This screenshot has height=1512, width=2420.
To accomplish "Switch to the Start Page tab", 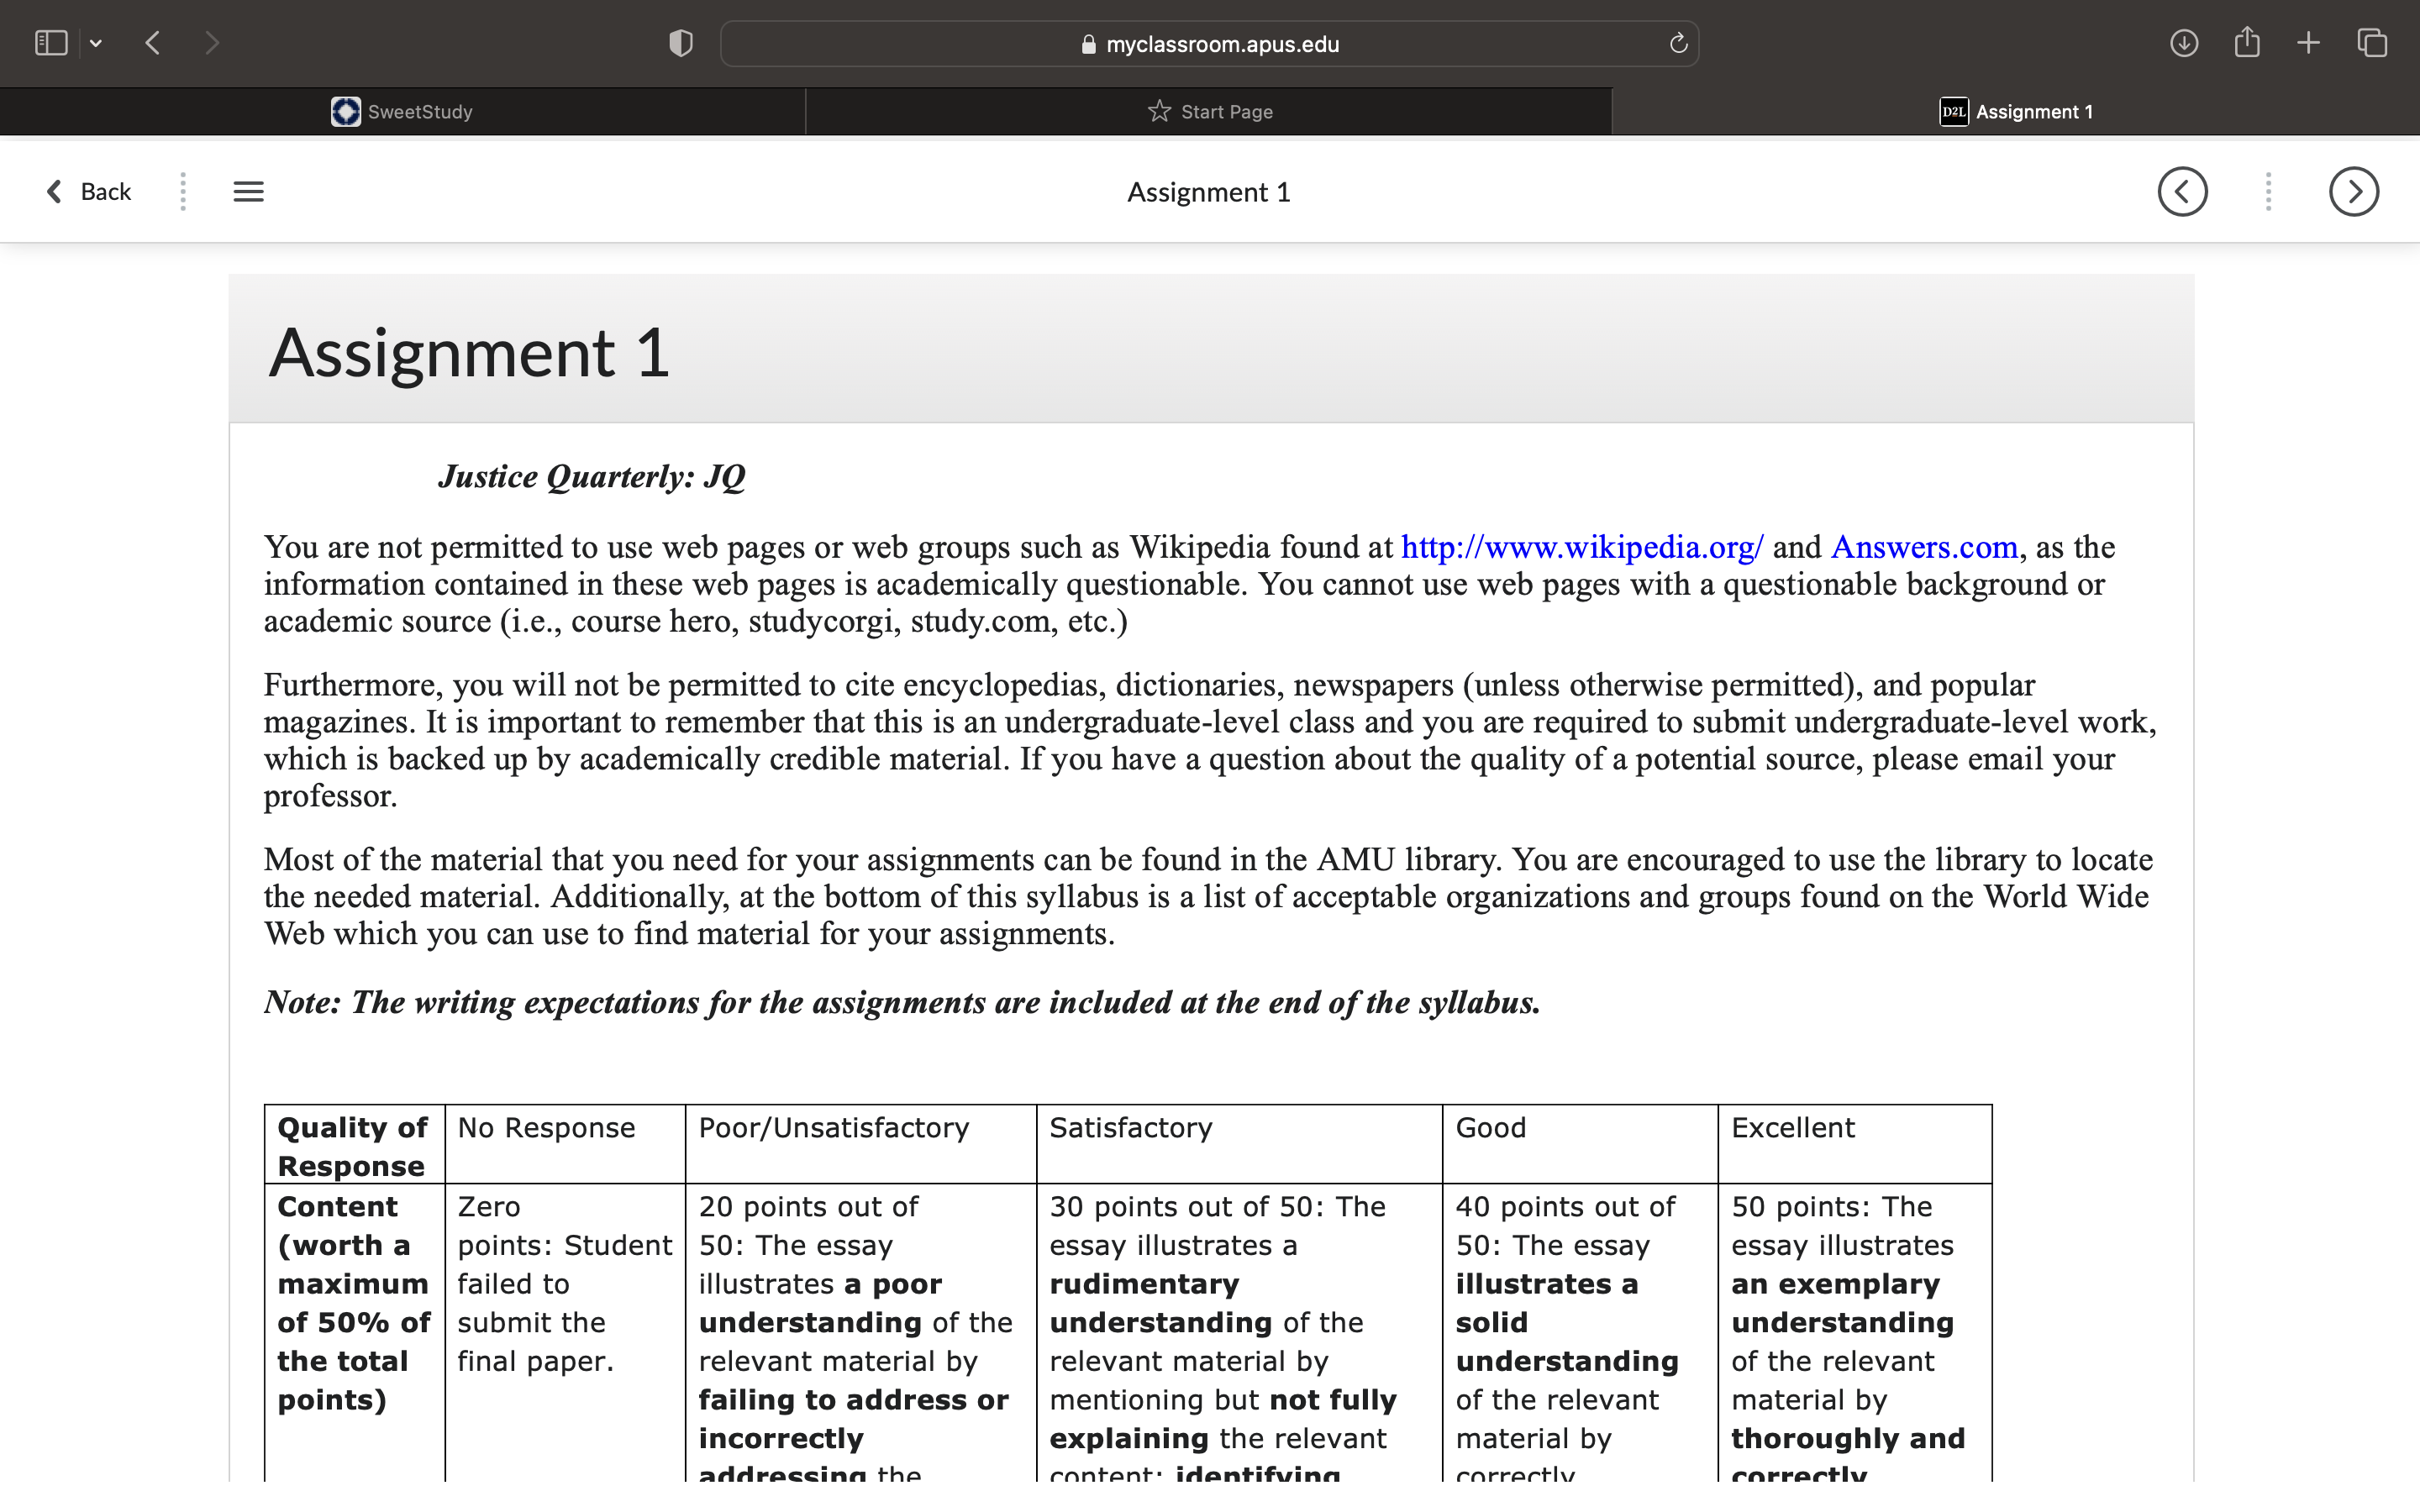I will 1209,111.
